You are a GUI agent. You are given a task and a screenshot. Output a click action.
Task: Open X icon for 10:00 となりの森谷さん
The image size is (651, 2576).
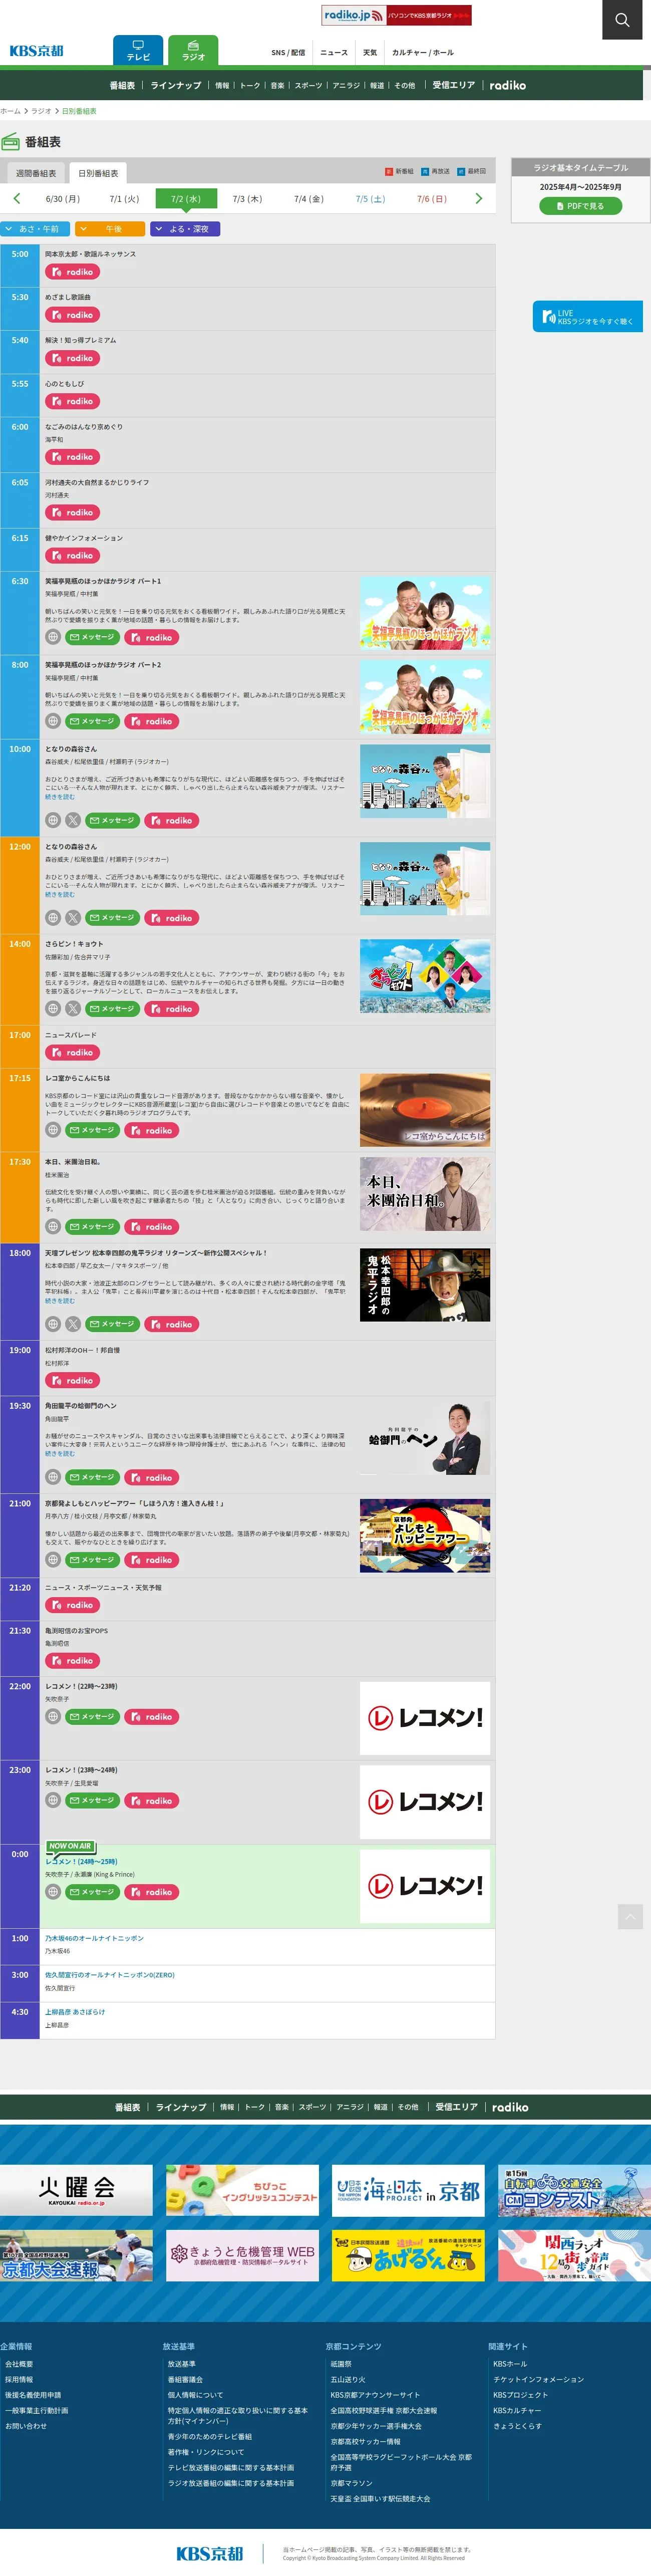[x=73, y=820]
